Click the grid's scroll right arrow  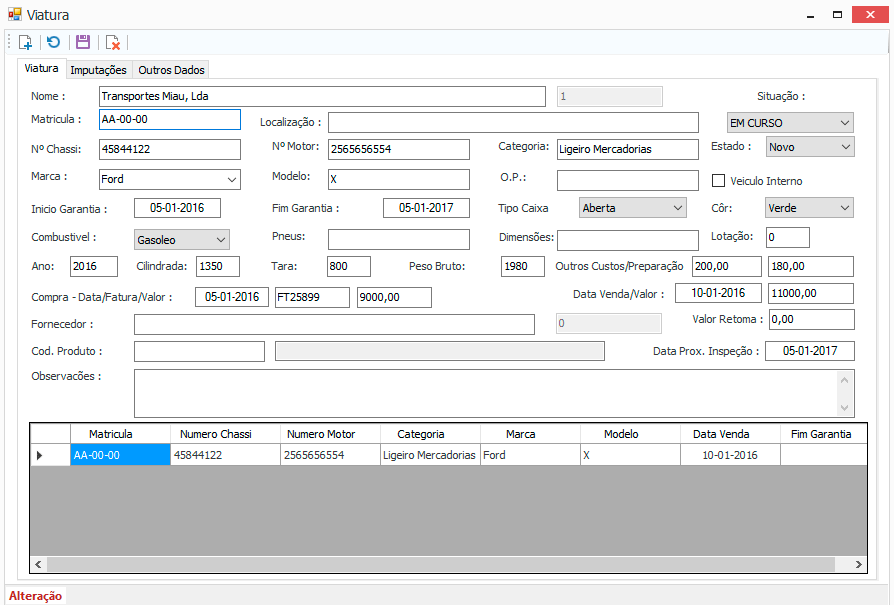859,565
